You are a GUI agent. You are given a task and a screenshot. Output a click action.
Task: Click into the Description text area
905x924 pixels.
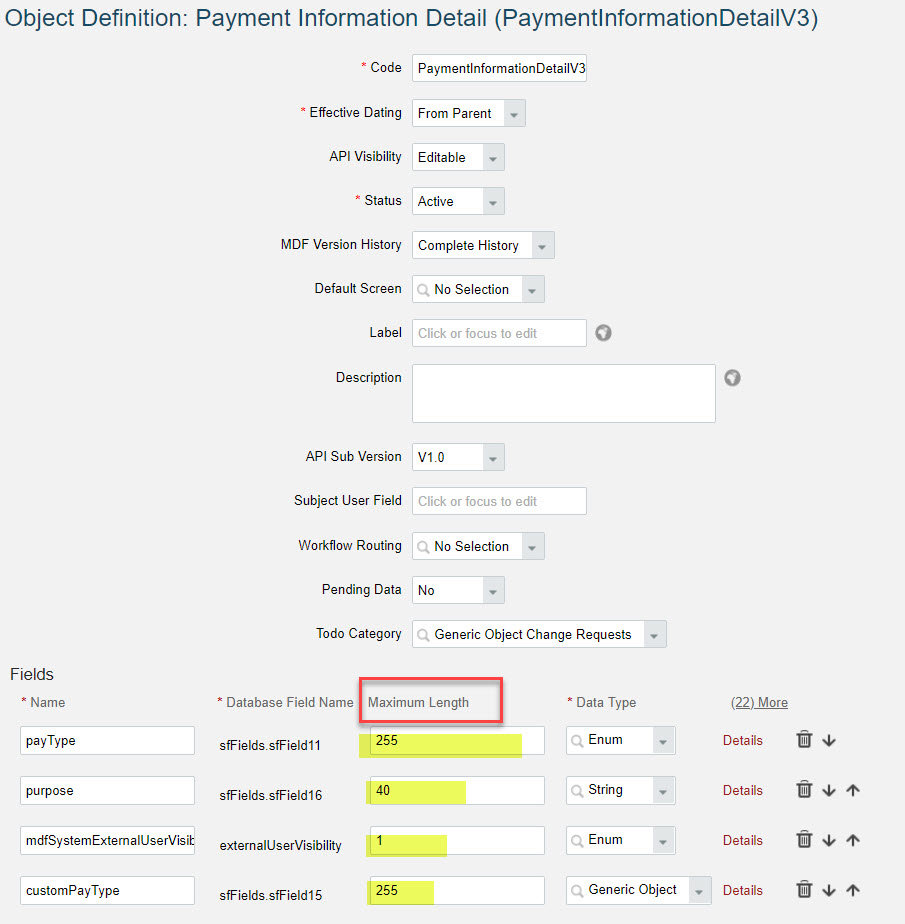[x=564, y=393]
